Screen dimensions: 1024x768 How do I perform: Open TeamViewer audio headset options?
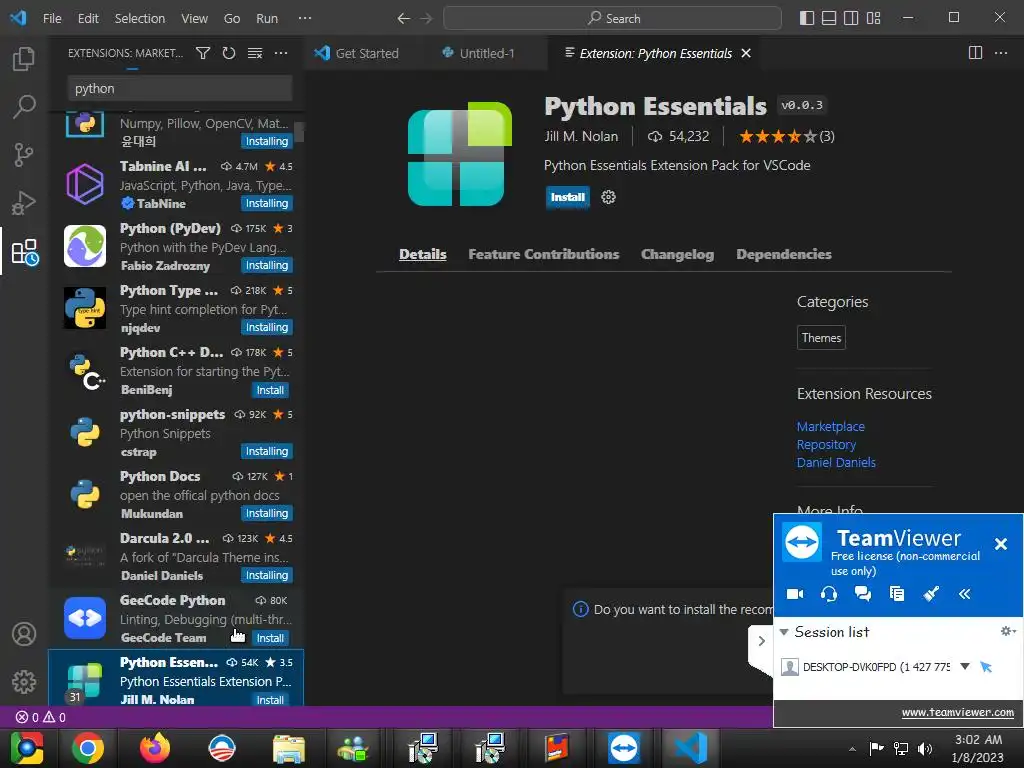829,594
